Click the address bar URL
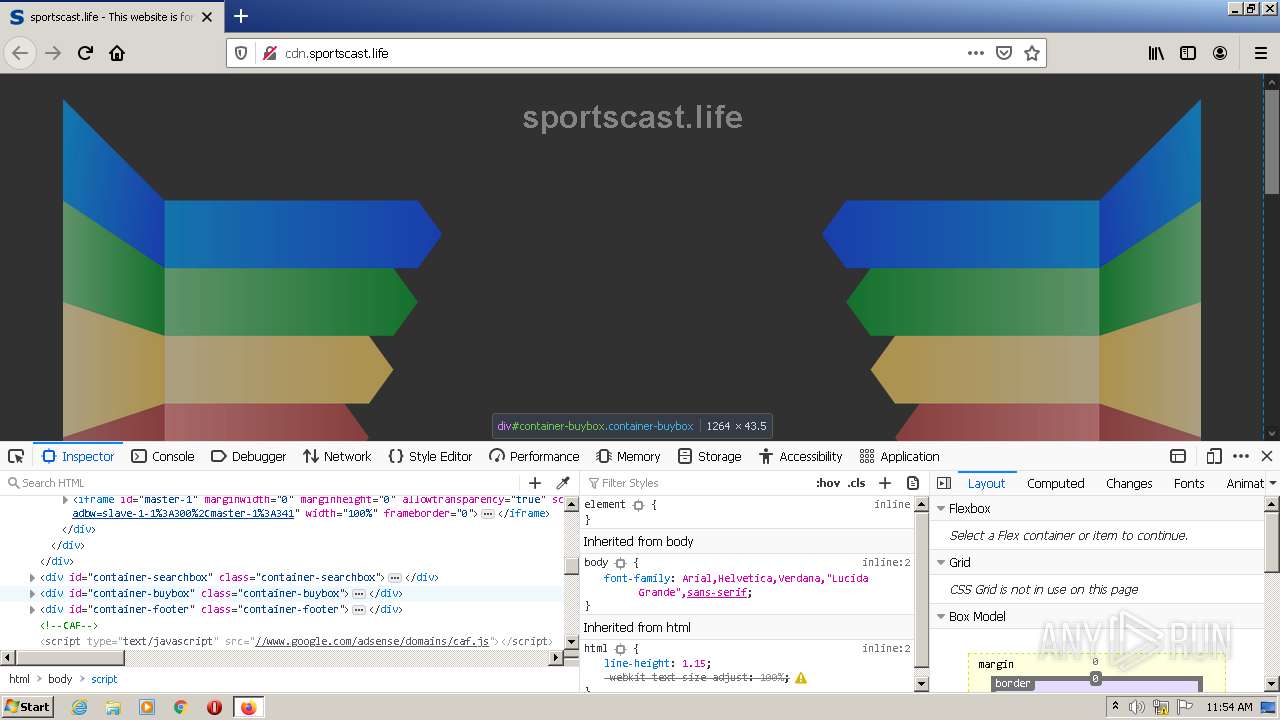This screenshot has height=720, width=1280. 337,53
